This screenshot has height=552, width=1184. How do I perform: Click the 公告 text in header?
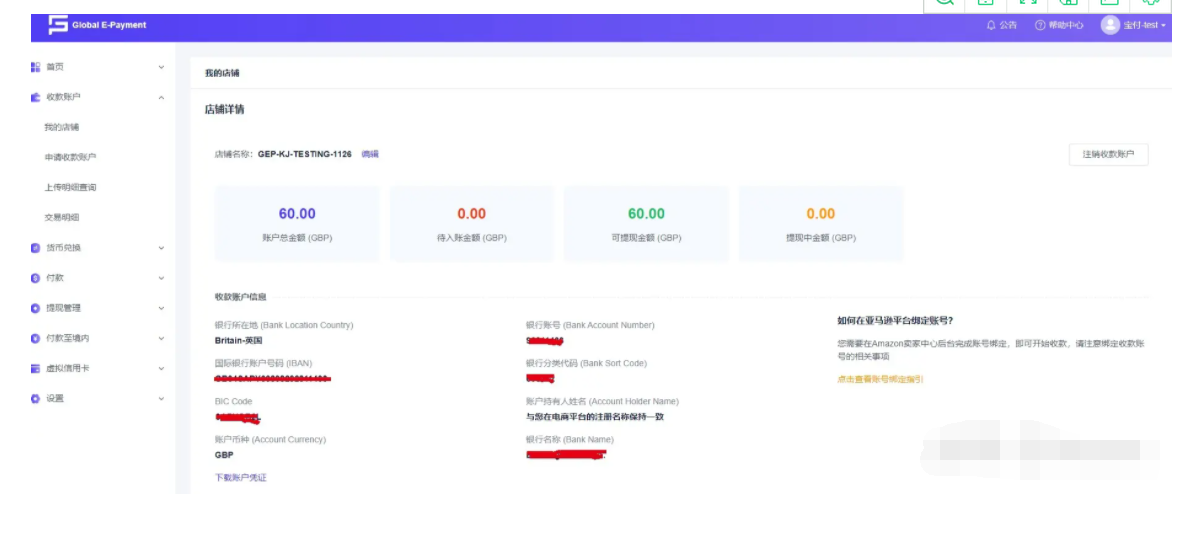(x=1008, y=26)
